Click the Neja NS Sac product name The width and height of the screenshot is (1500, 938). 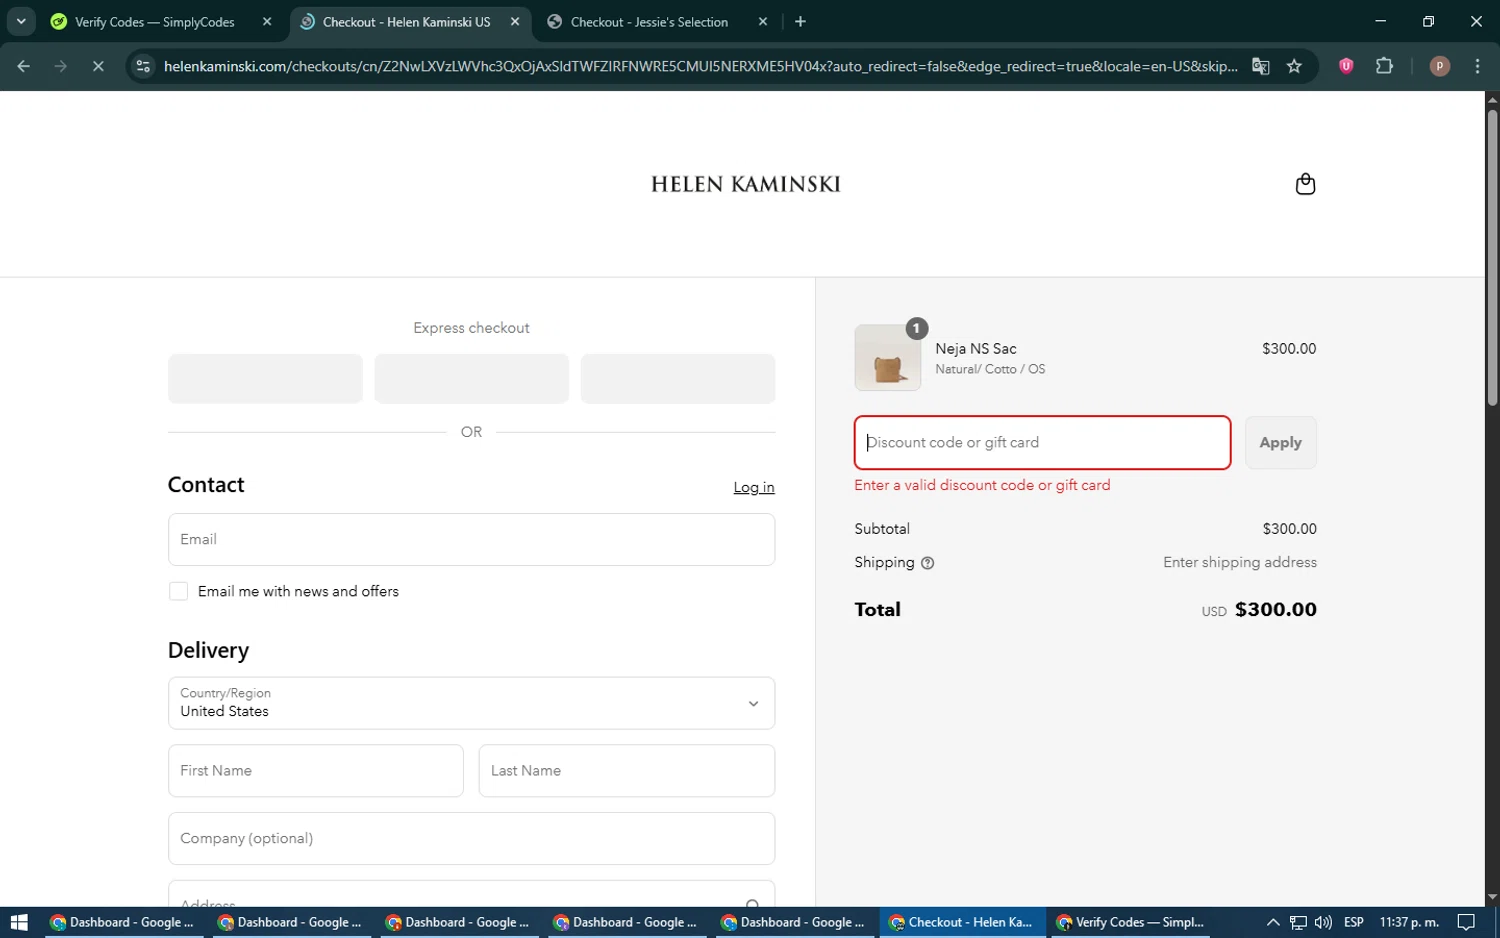click(x=975, y=349)
